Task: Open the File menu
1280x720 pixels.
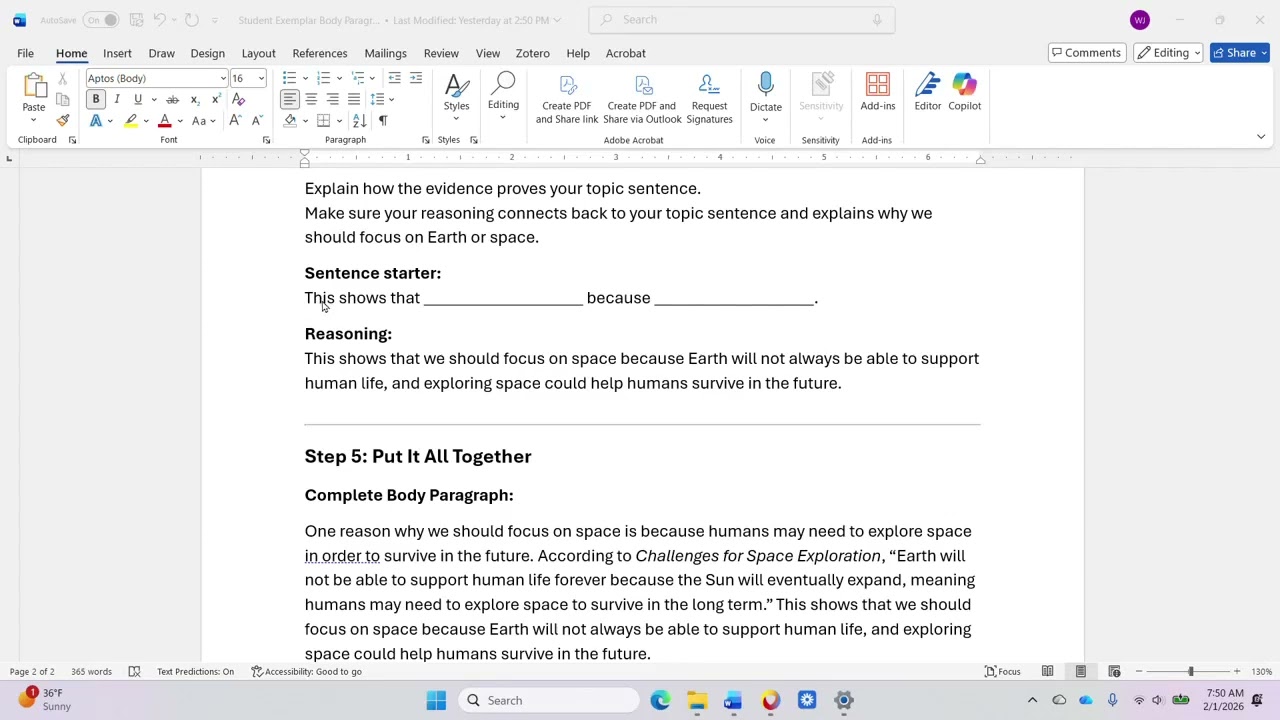Action: pyautogui.click(x=25, y=53)
